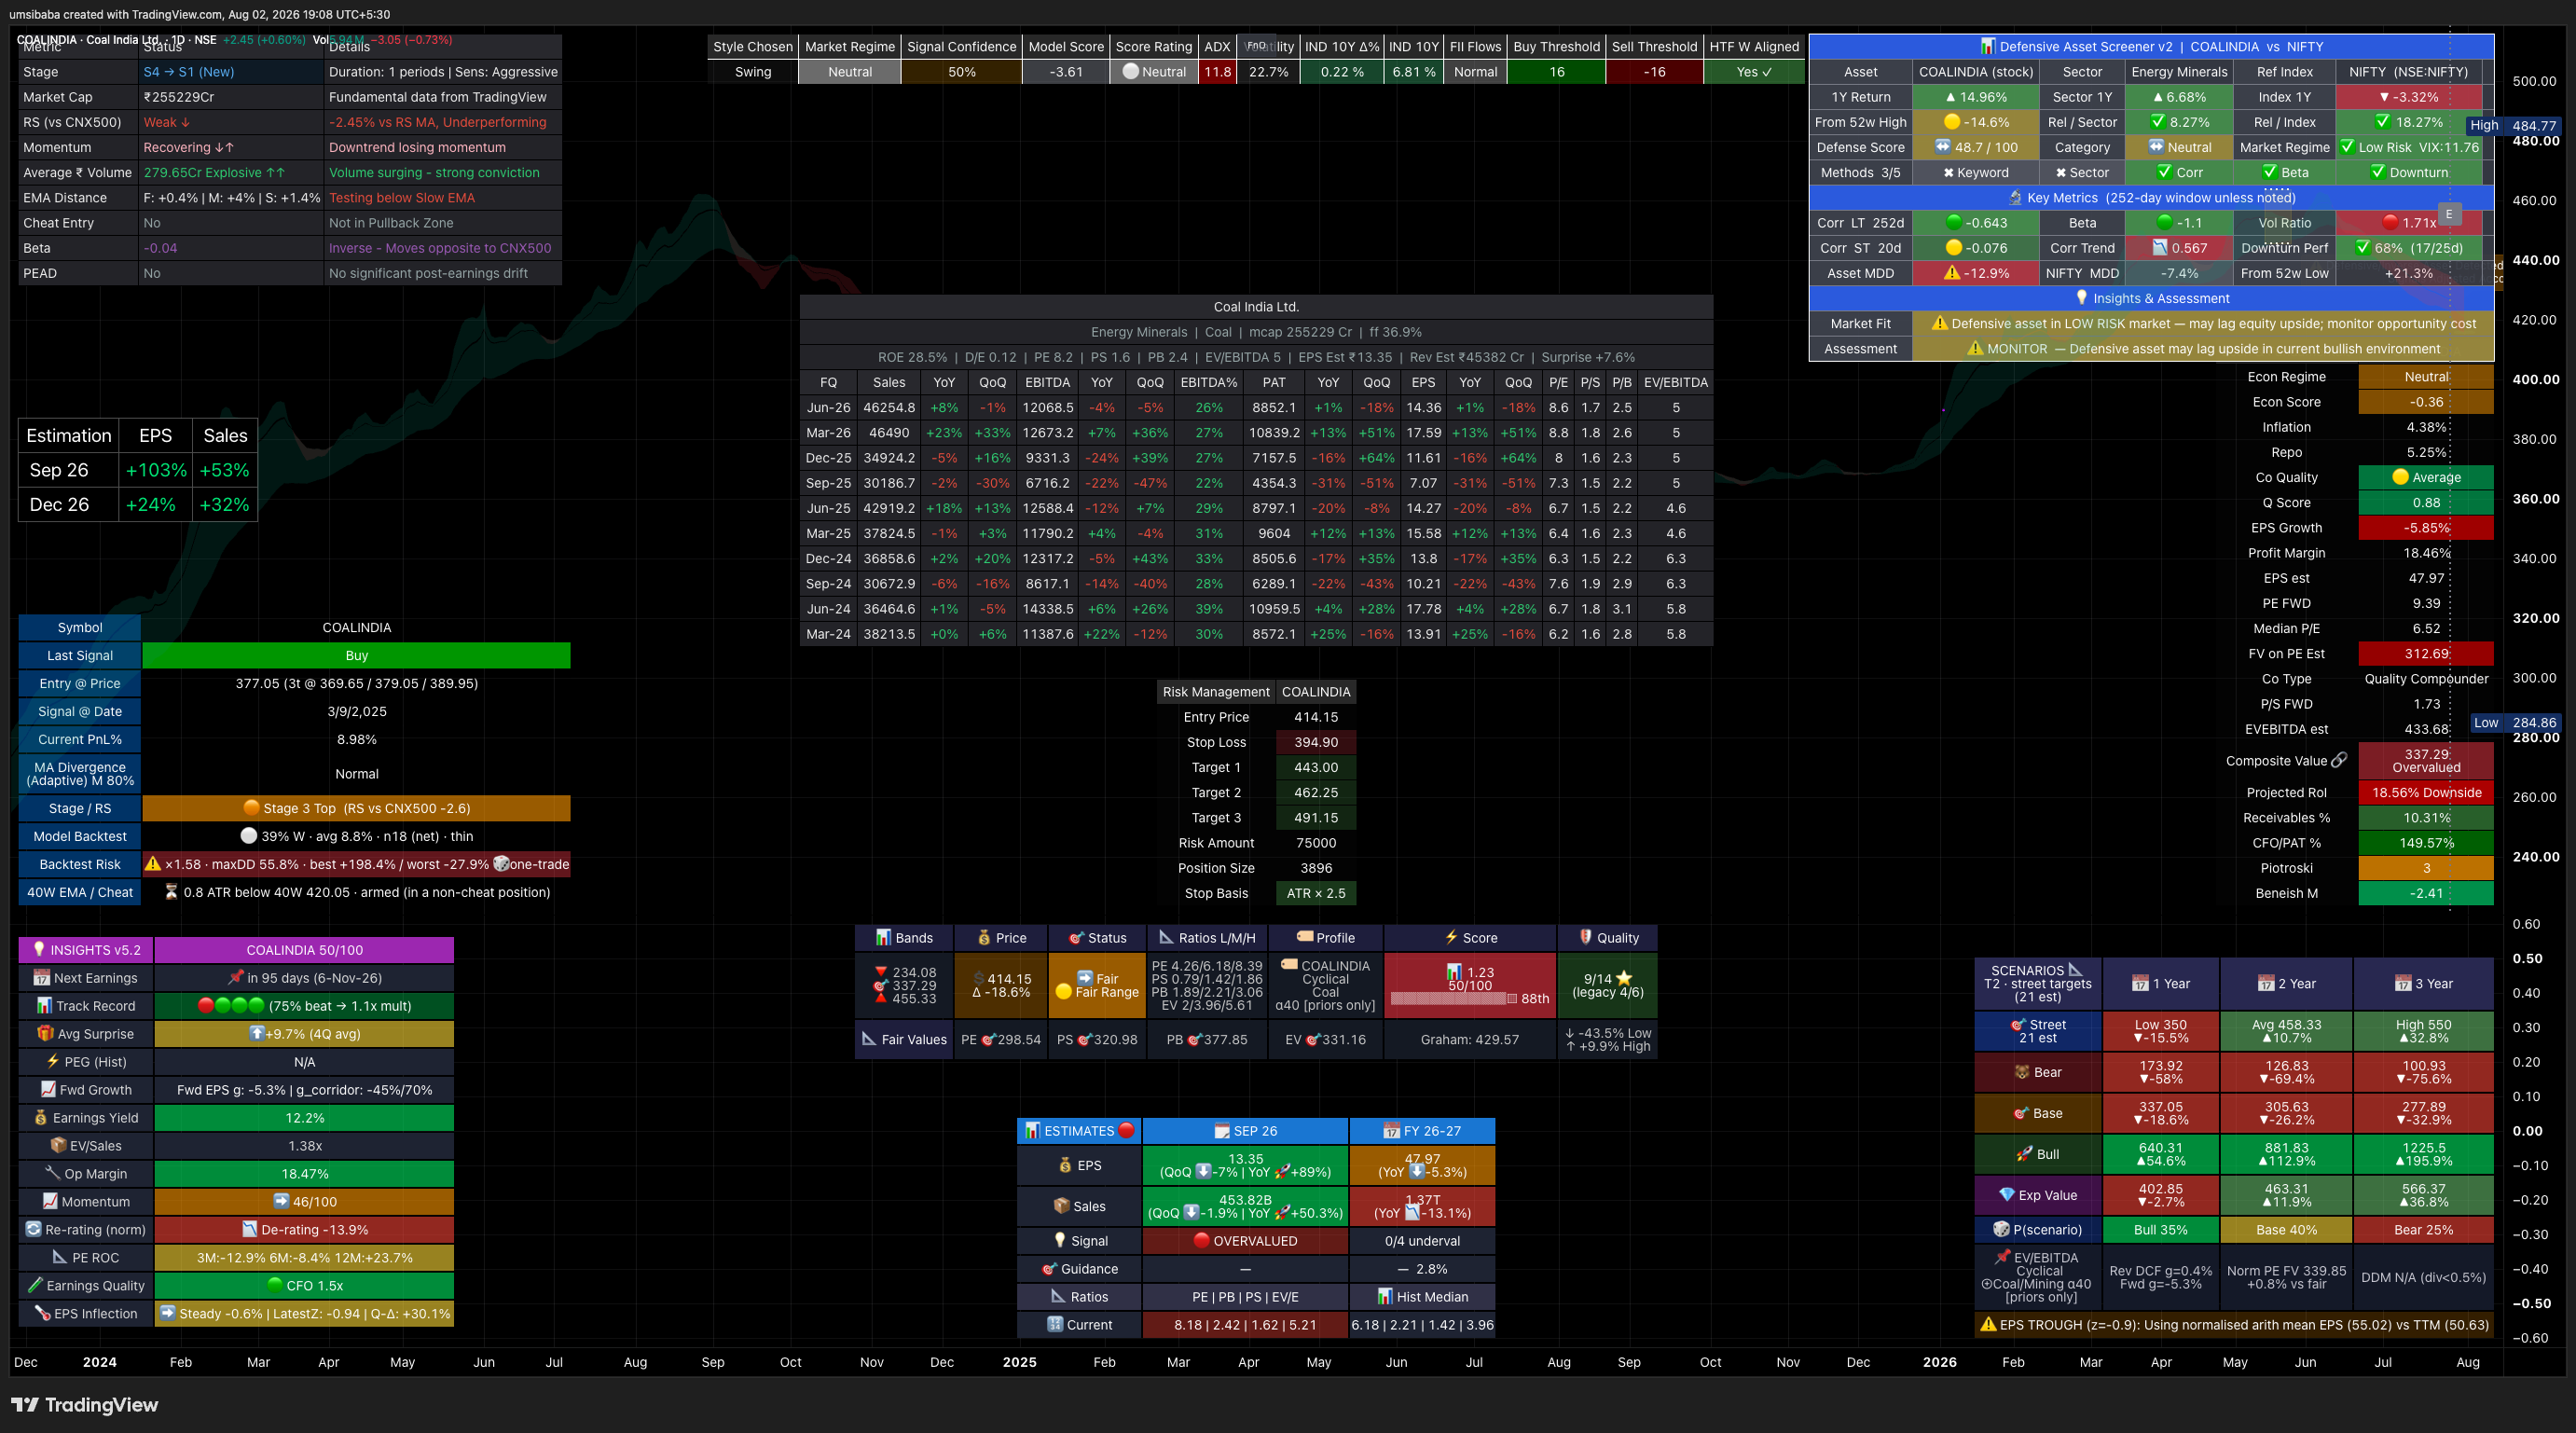Click the hourglass icon in 40W EMA row

[171, 891]
